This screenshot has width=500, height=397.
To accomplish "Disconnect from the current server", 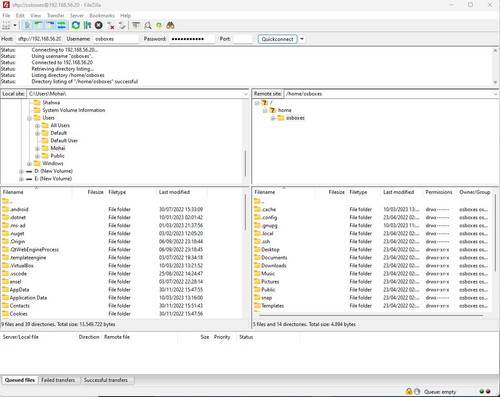I will click(x=111, y=25).
